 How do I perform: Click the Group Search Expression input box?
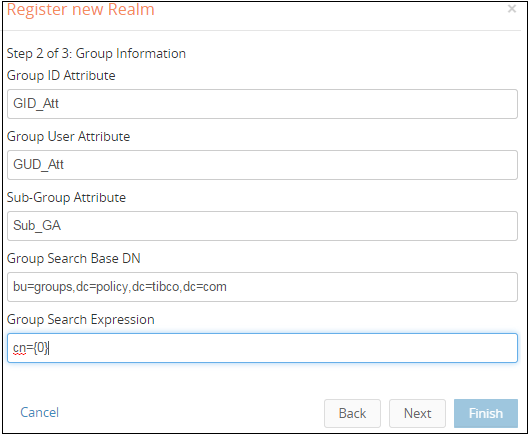262,348
